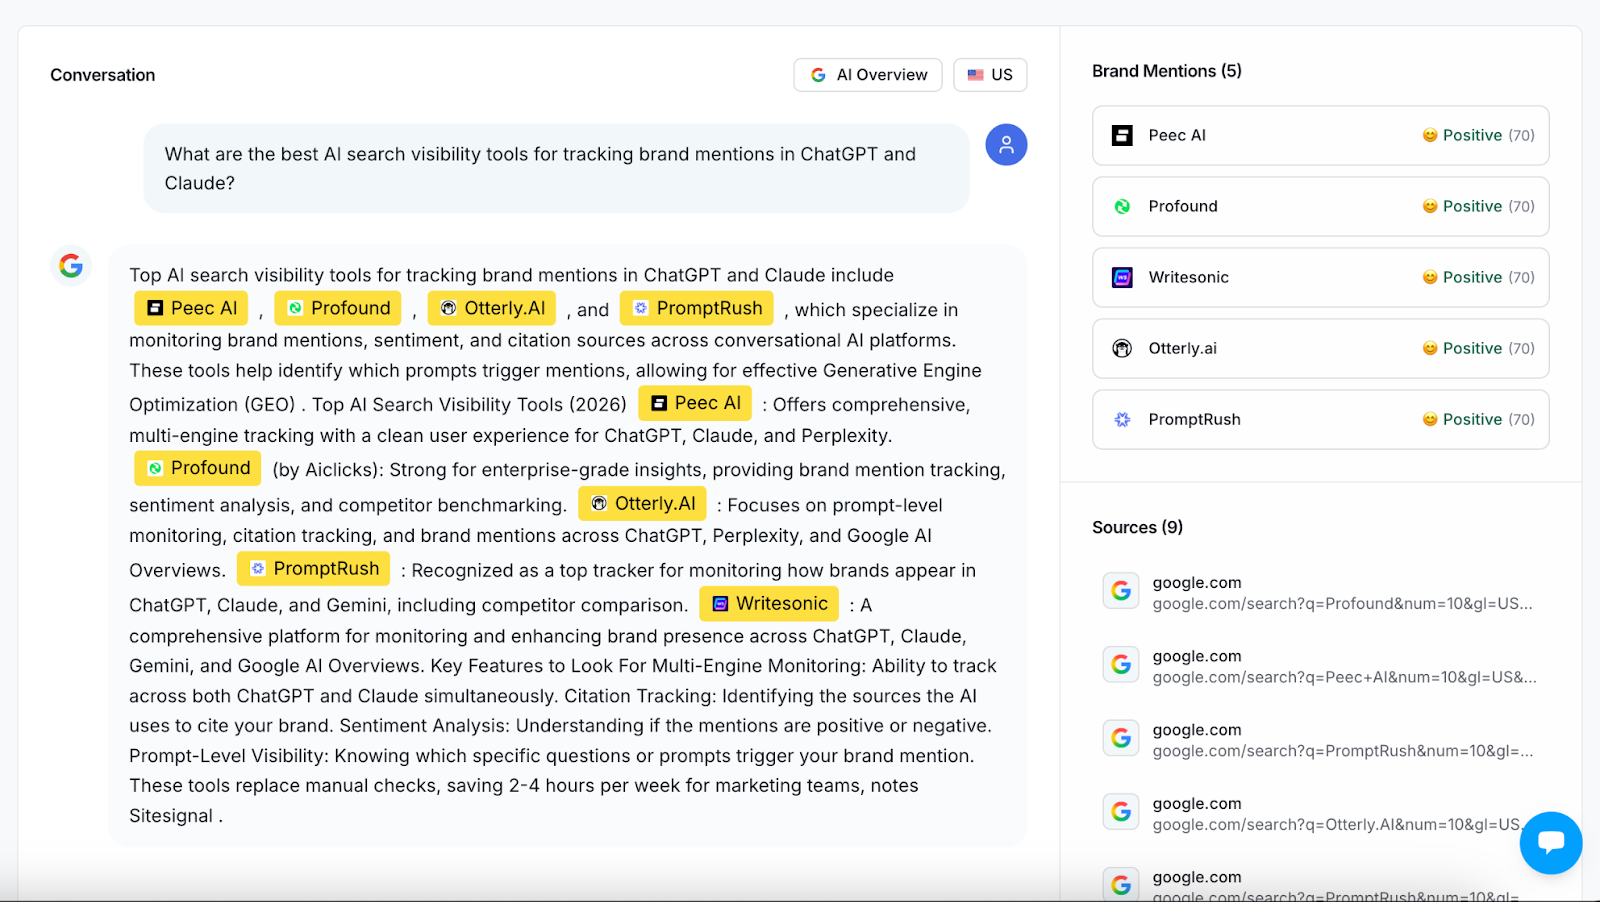Click the Peec AI logo in Brand Mentions
The width and height of the screenshot is (1600, 902).
[1122, 136]
